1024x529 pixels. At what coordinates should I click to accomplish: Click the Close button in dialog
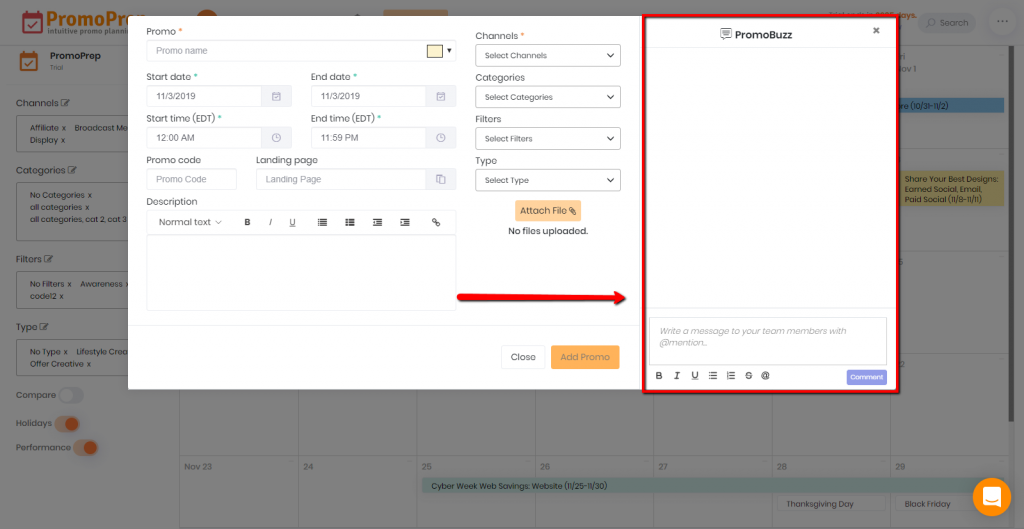click(523, 357)
